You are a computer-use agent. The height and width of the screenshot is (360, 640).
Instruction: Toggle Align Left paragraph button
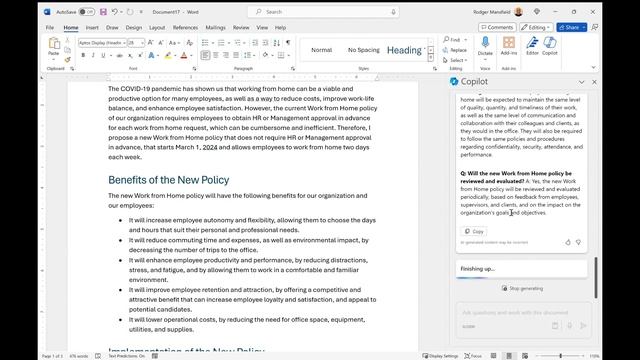tap(205, 55)
